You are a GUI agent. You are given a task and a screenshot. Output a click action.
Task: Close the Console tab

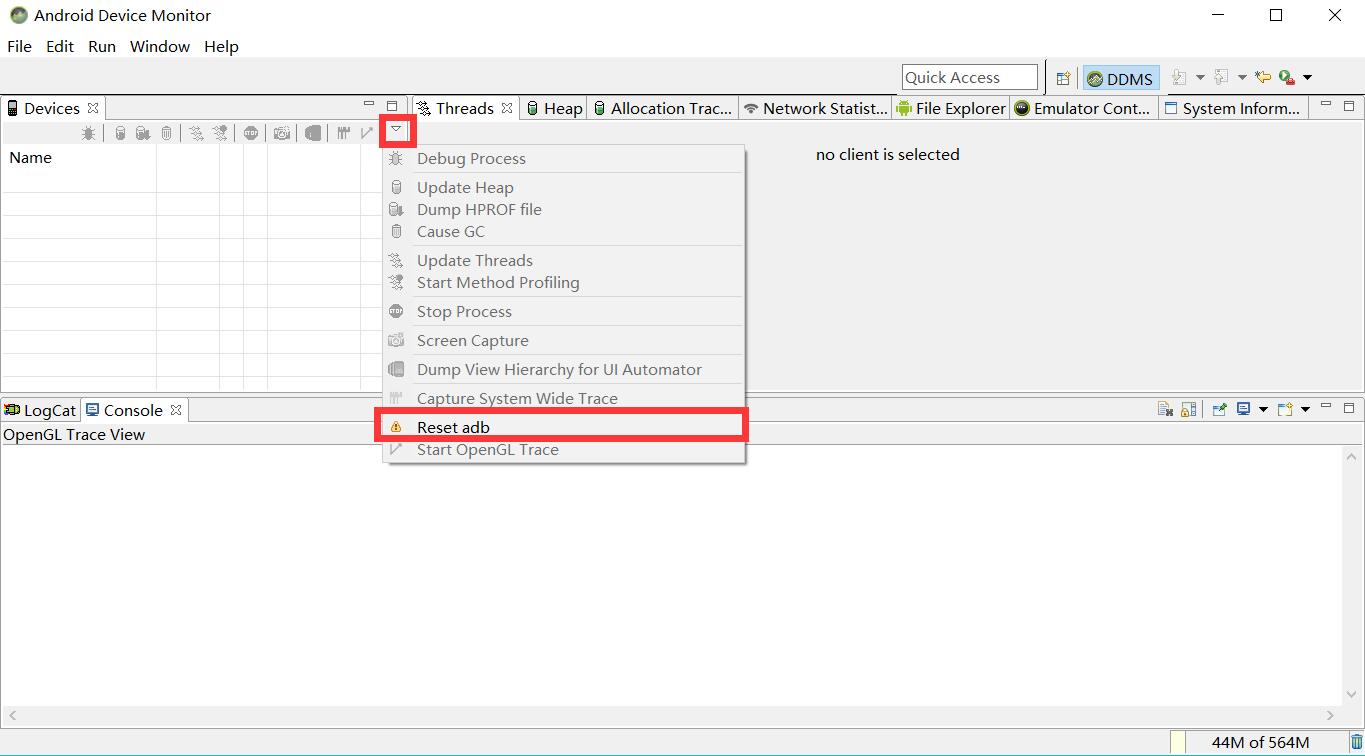[176, 410]
